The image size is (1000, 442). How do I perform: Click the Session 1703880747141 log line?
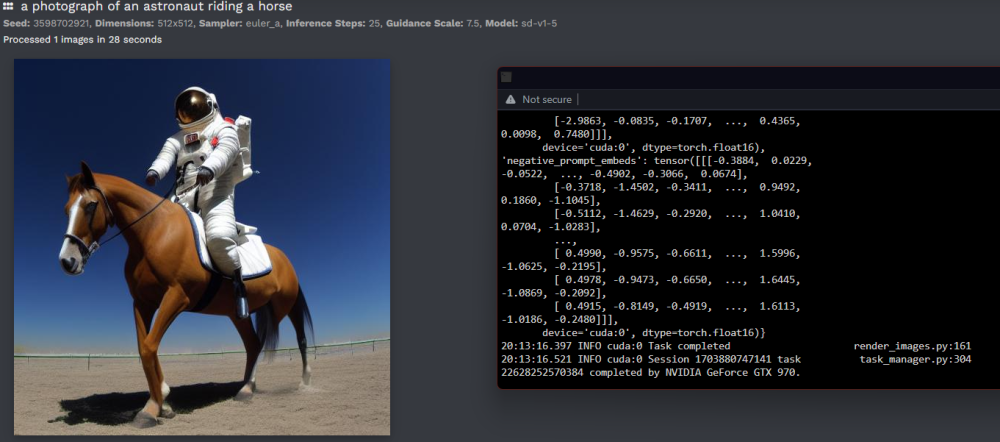(x=651, y=360)
